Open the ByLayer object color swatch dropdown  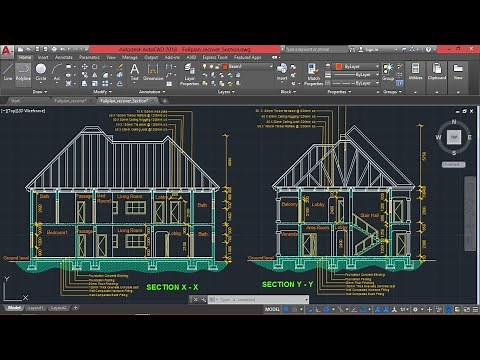point(356,67)
